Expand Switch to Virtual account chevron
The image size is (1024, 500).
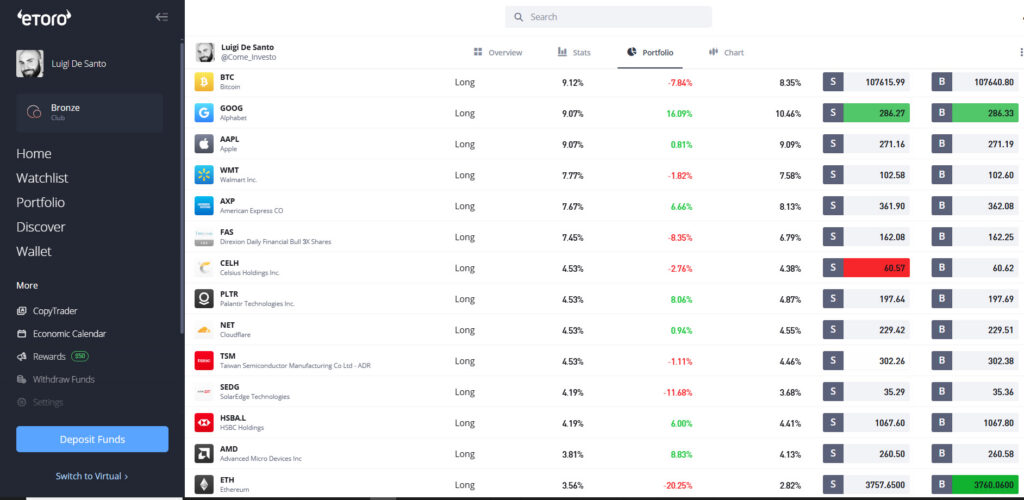[126, 476]
